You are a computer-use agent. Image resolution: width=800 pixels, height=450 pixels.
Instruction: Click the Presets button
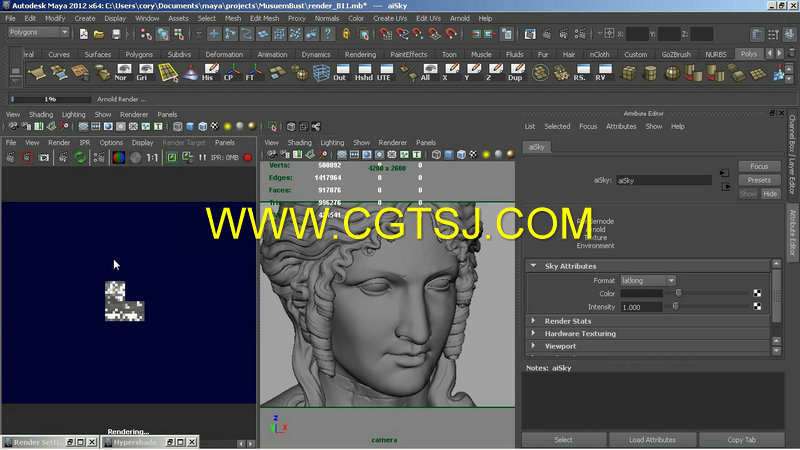(x=759, y=180)
